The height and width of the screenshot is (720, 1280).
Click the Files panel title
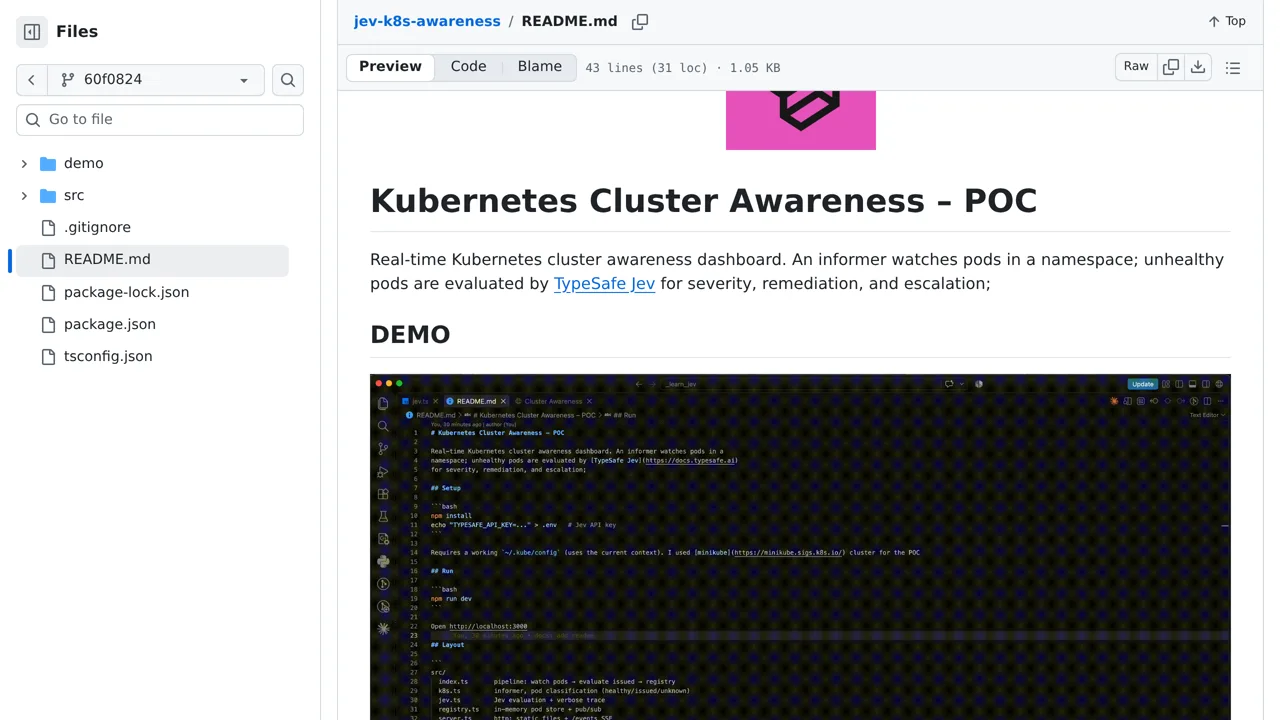tap(77, 32)
